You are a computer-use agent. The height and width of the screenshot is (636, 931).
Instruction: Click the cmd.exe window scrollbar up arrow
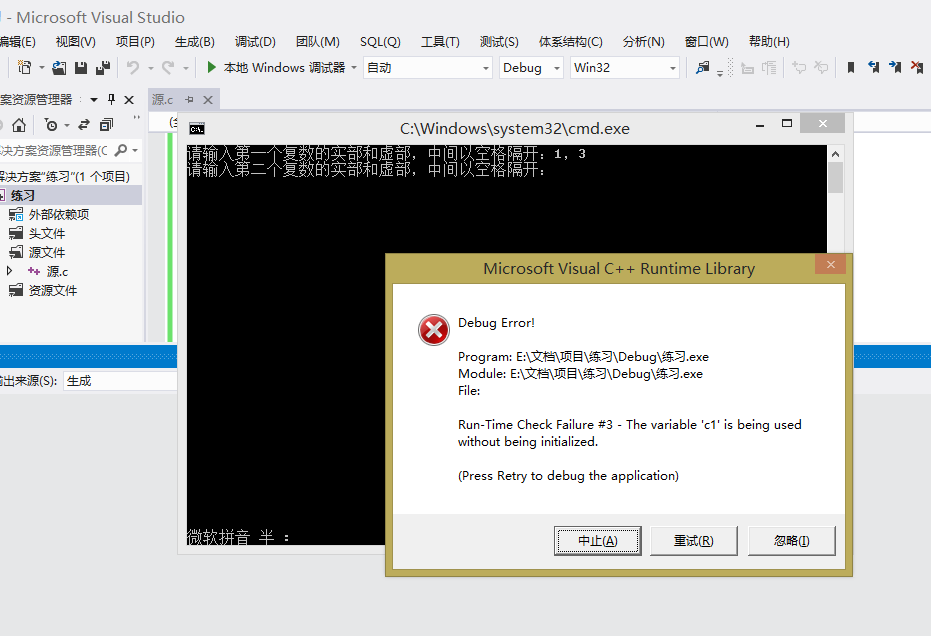click(x=835, y=154)
